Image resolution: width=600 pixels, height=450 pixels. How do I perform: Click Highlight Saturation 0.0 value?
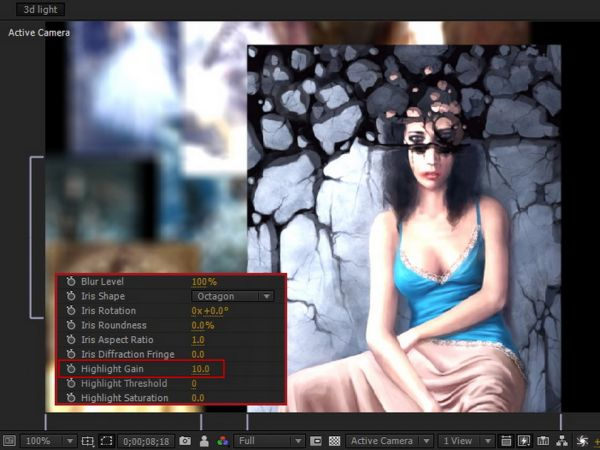(198, 398)
